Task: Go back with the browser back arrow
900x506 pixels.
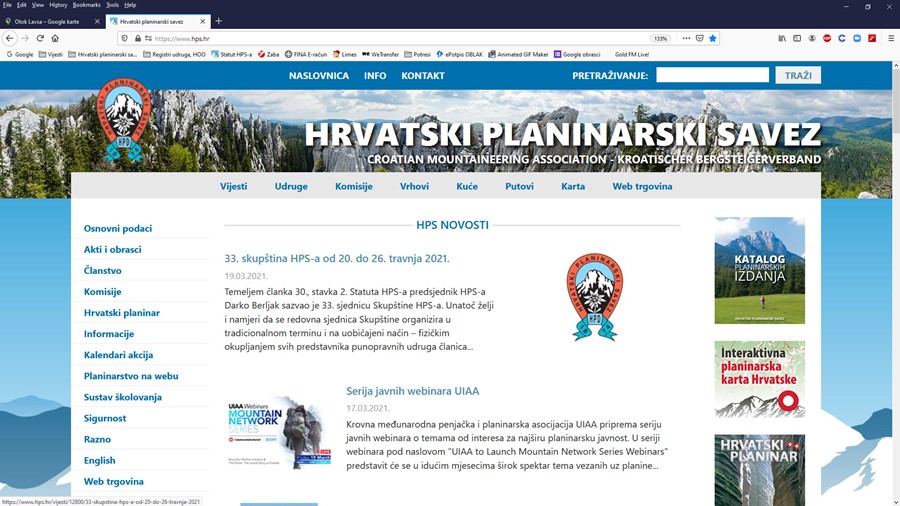Action: (10, 38)
